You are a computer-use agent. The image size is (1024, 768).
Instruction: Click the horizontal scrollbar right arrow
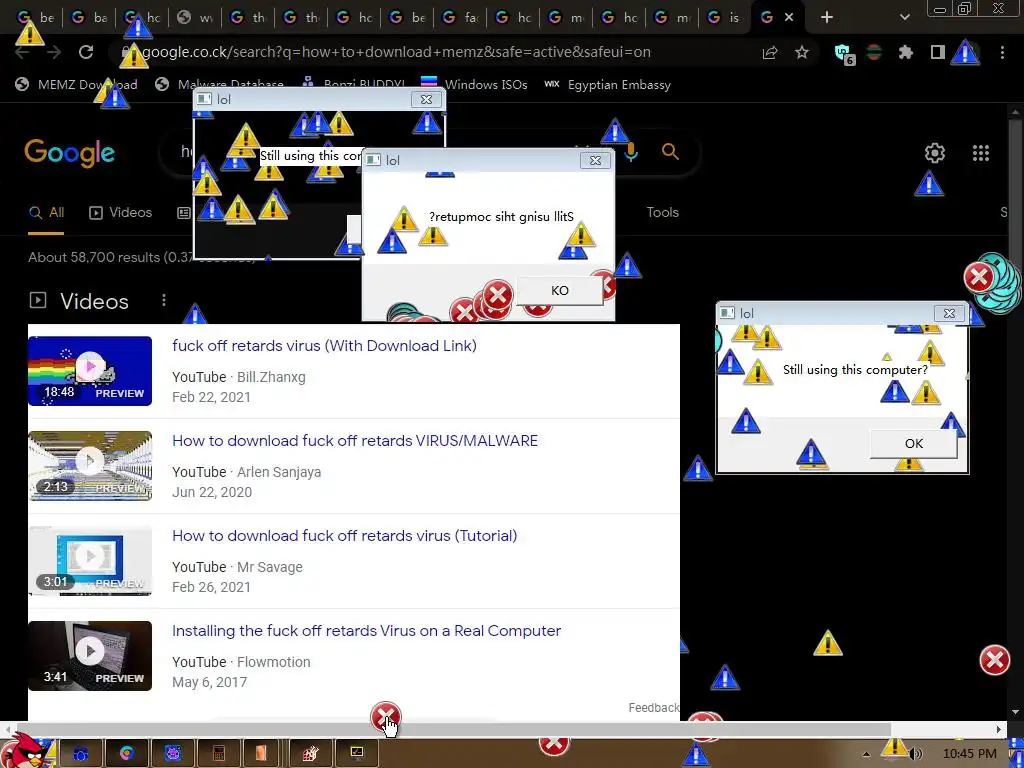(x=999, y=729)
